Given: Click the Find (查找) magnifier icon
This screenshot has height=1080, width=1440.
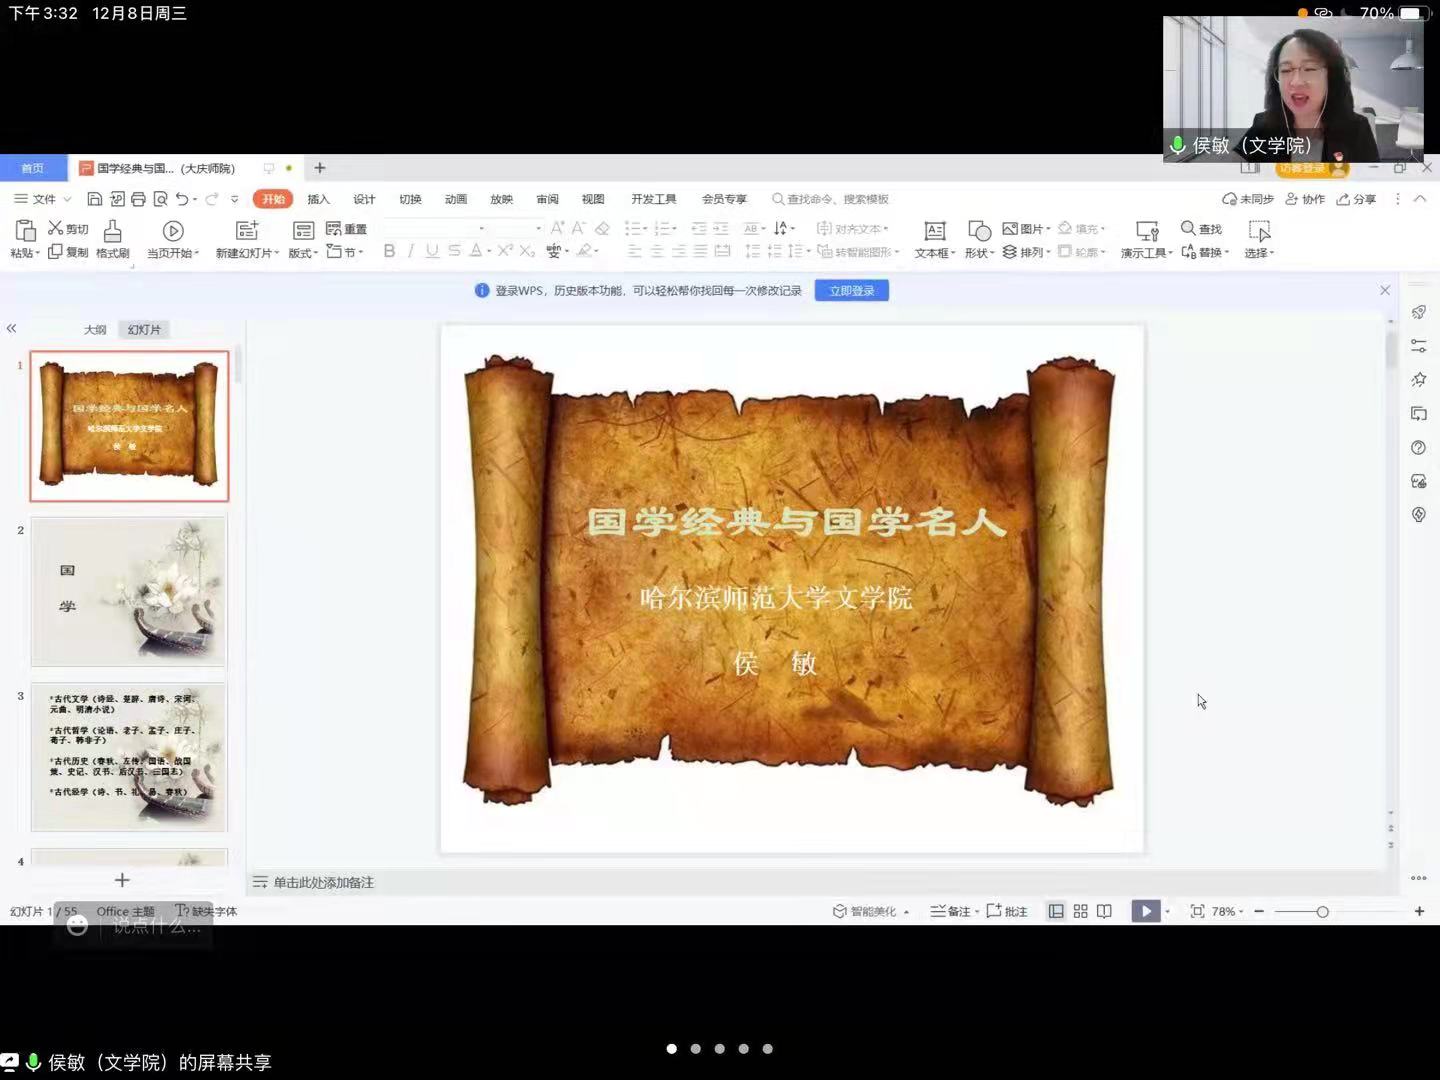Looking at the screenshot, I should coord(1188,228).
